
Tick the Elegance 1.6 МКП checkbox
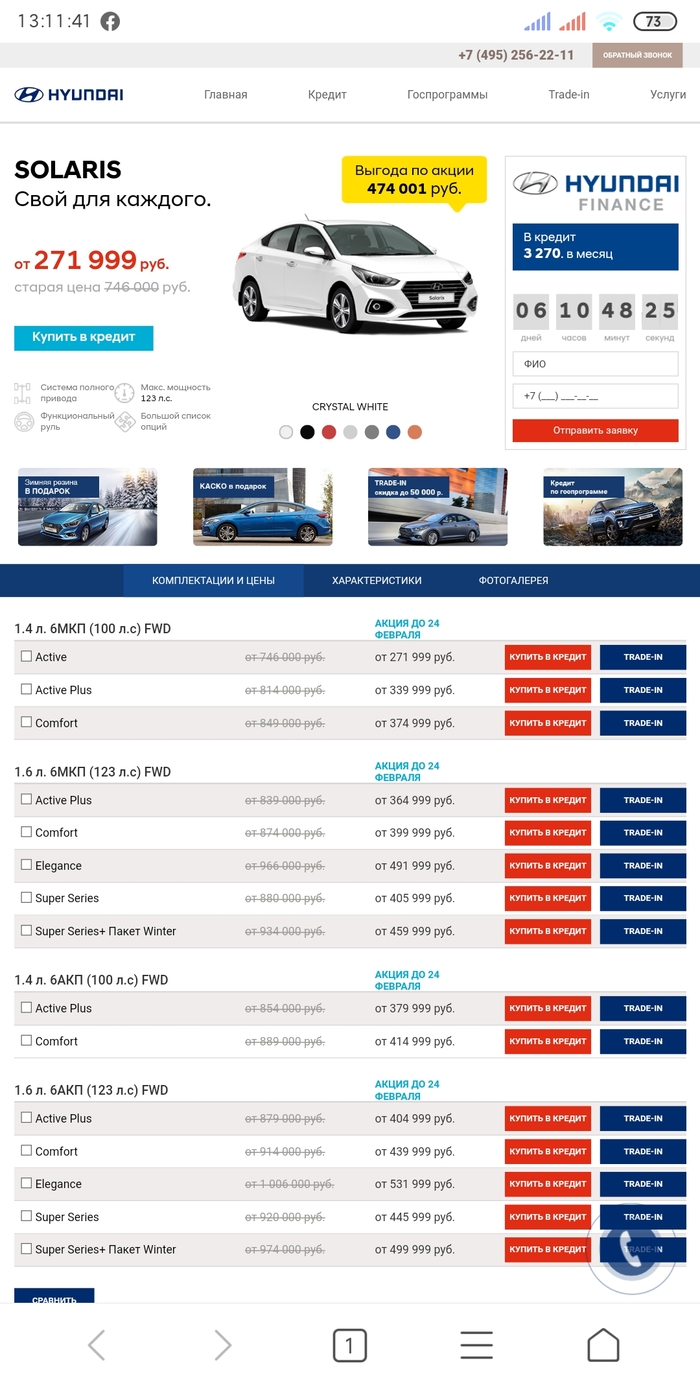27,865
